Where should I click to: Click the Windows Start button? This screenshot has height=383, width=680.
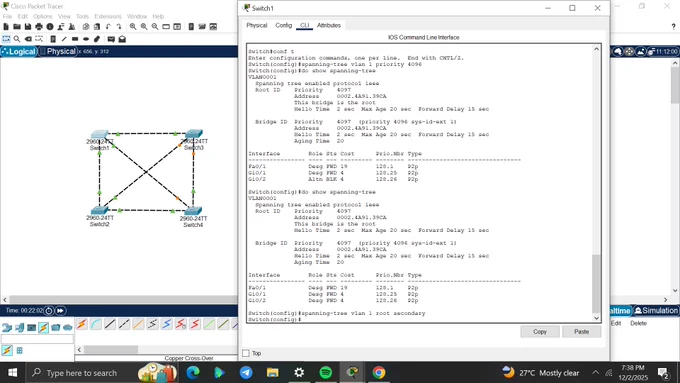pos(13,373)
